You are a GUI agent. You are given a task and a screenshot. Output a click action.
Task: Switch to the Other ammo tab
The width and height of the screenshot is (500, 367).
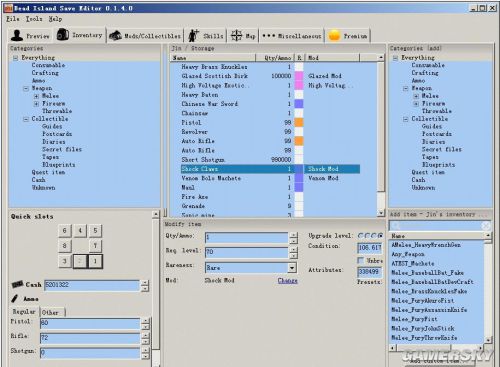click(50, 312)
